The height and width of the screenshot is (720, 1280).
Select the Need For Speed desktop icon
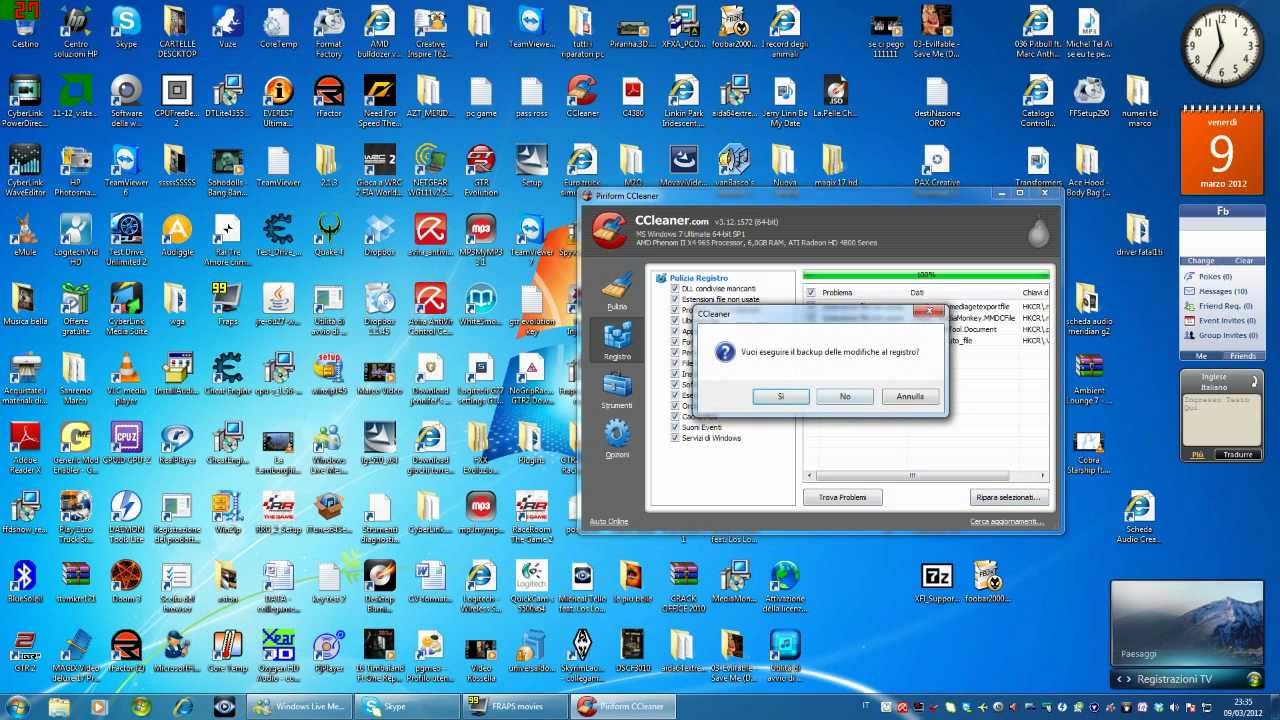point(380,102)
